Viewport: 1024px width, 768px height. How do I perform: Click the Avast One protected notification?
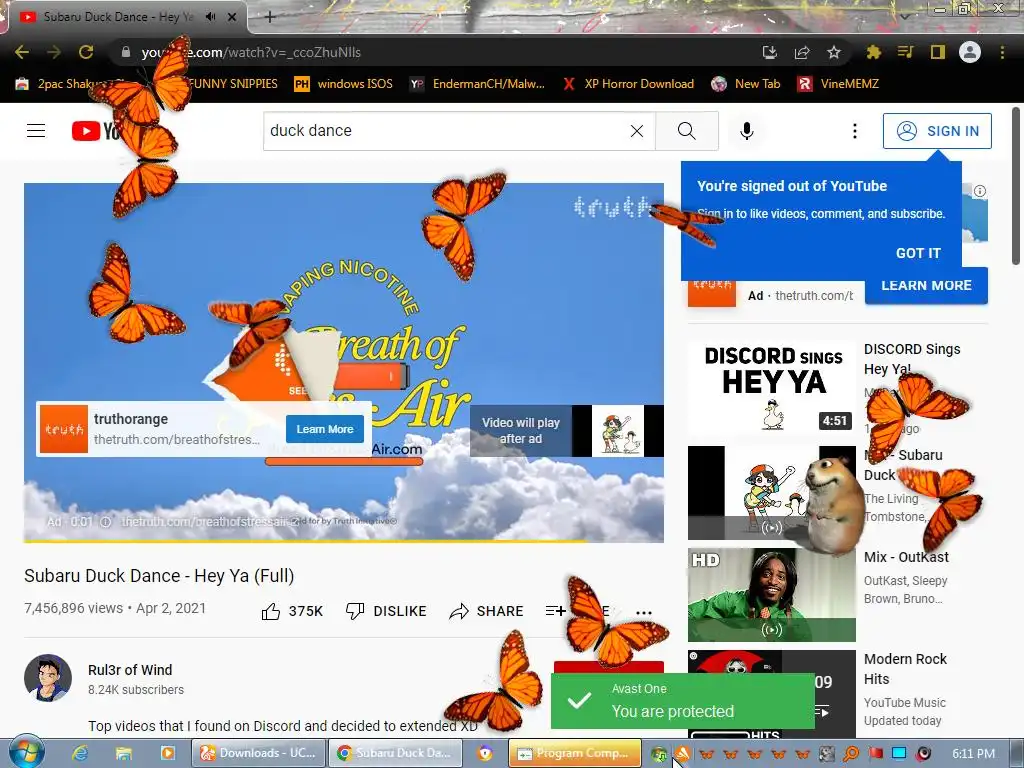tap(682, 701)
